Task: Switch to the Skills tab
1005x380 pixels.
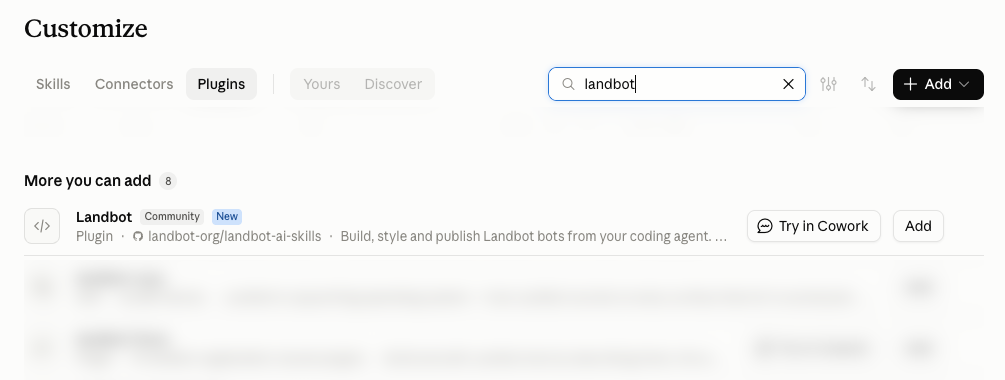Action: point(53,84)
